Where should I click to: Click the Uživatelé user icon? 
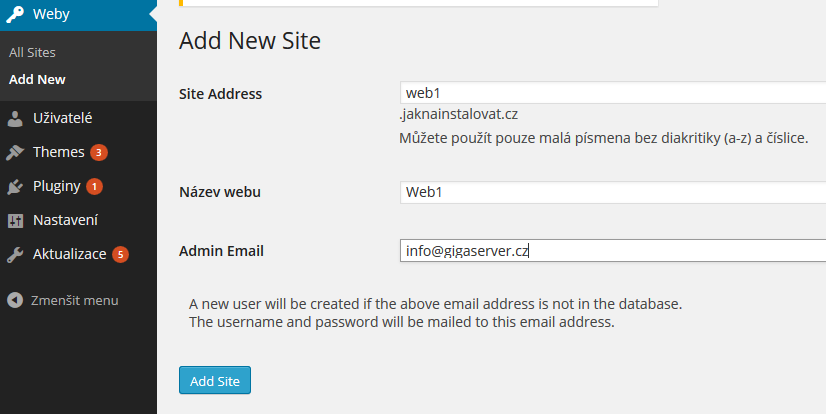[x=15, y=118]
